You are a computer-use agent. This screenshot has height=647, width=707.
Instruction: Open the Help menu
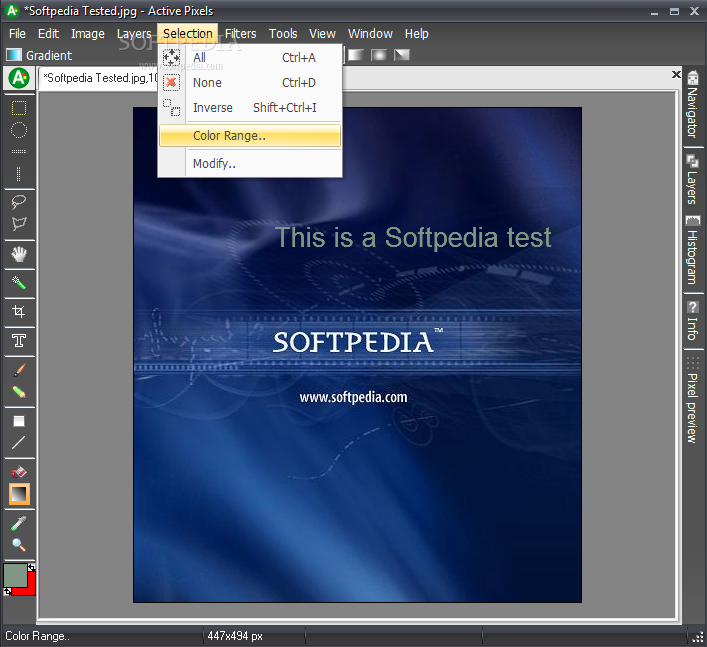(416, 34)
